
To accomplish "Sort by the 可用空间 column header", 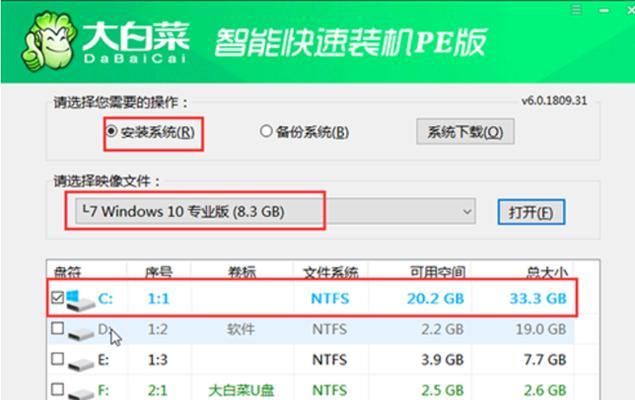I will click(x=437, y=272).
